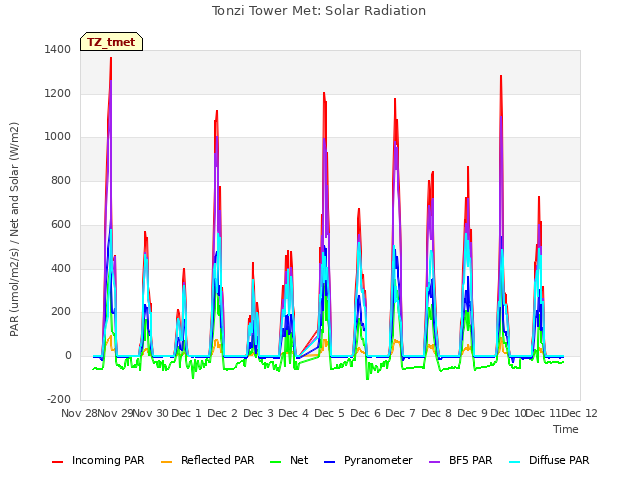Viewport: 640px width, 480px height.
Task: Click the green Net legend swatch
Action: click(276, 462)
